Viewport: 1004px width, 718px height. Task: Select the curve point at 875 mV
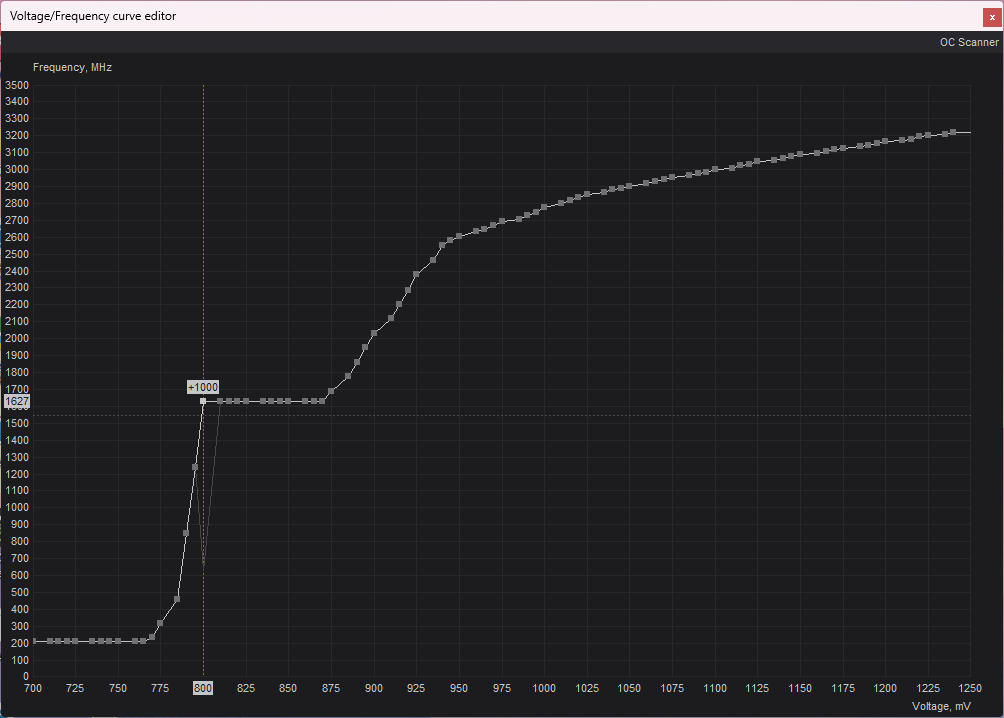(x=331, y=391)
